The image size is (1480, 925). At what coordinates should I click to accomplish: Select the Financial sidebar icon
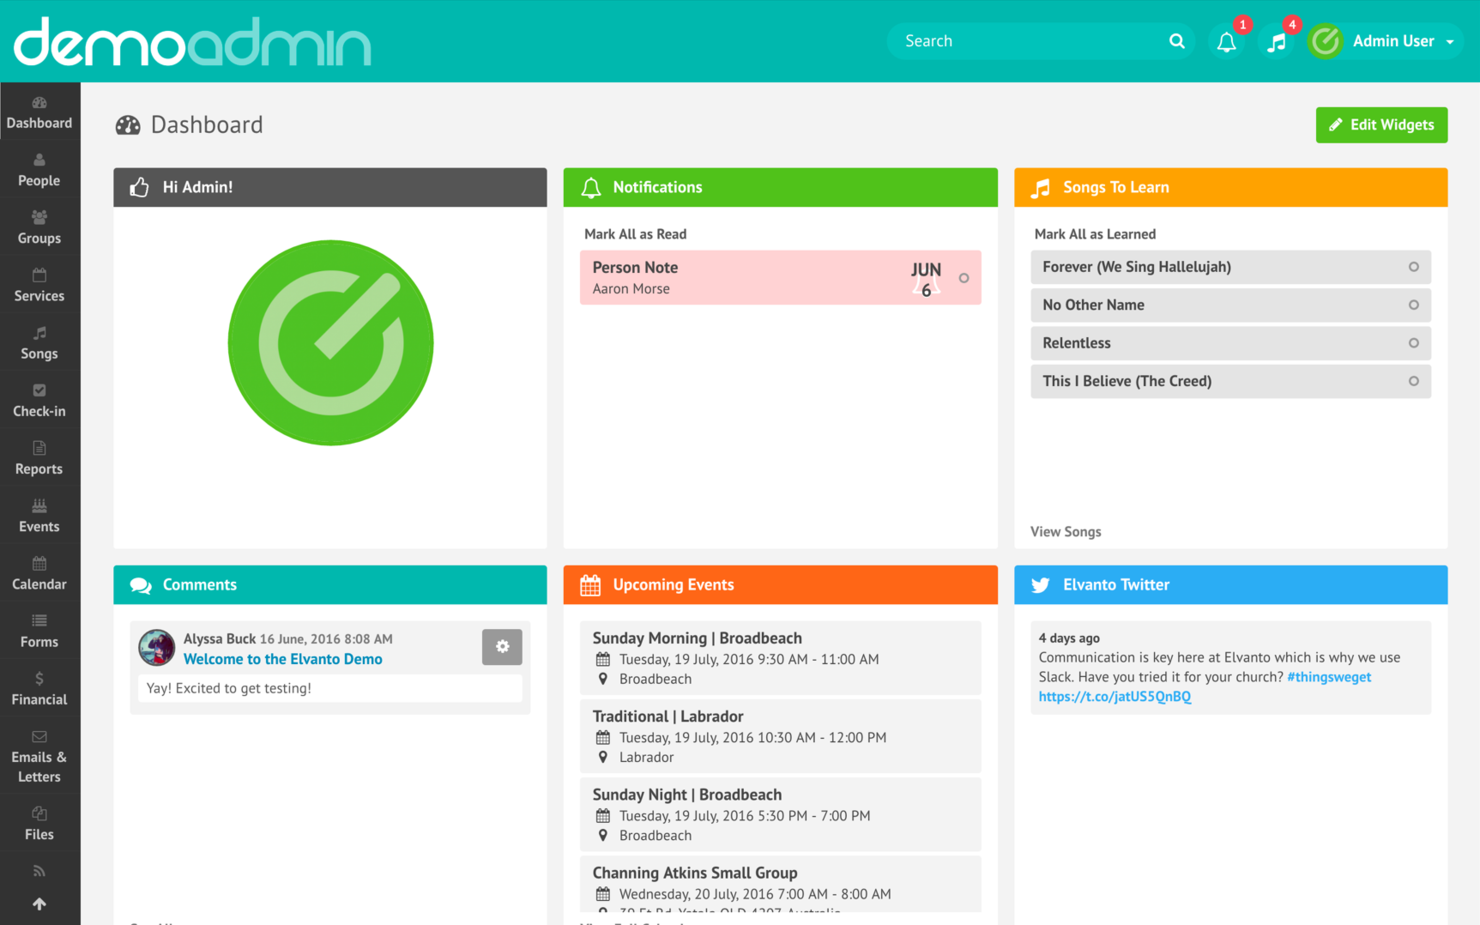click(x=39, y=689)
